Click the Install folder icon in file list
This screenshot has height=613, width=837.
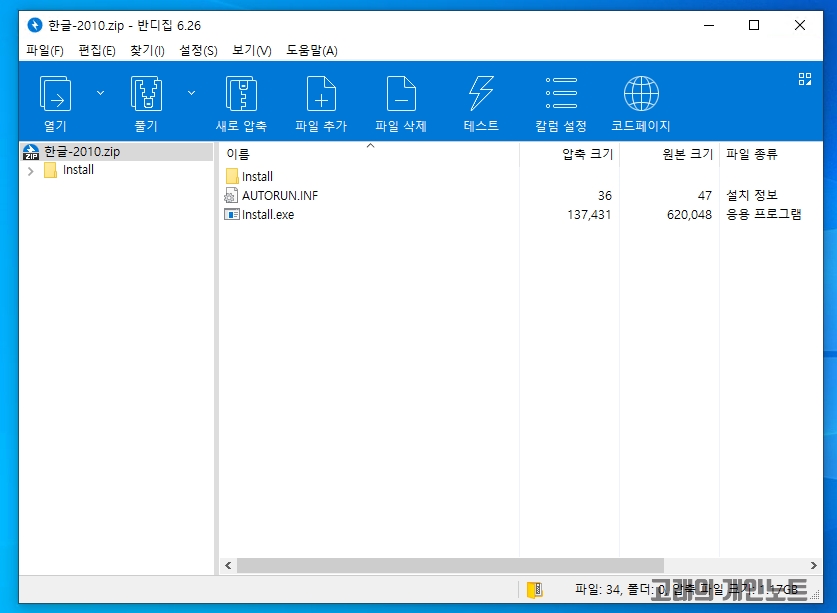point(232,176)
